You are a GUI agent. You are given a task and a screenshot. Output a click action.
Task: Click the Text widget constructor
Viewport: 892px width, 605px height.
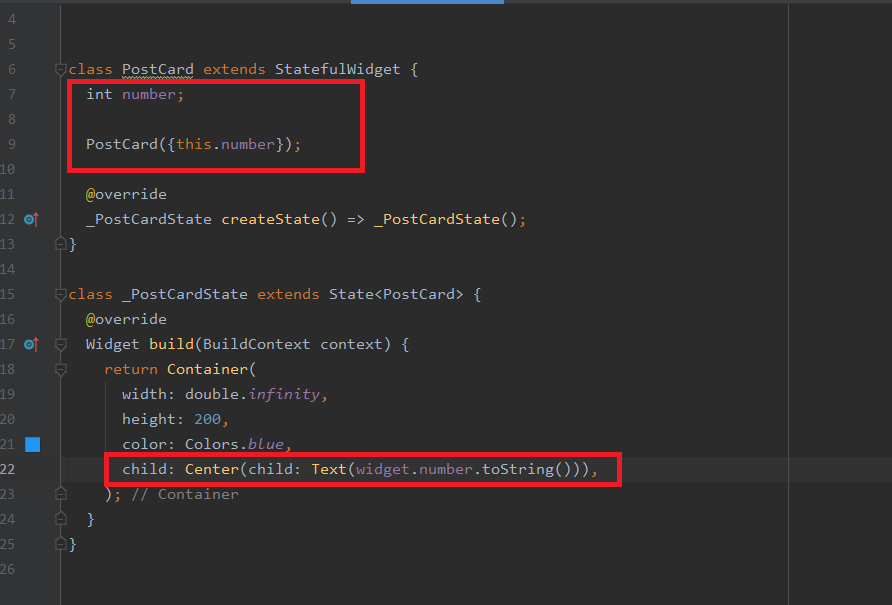[328, 470]
